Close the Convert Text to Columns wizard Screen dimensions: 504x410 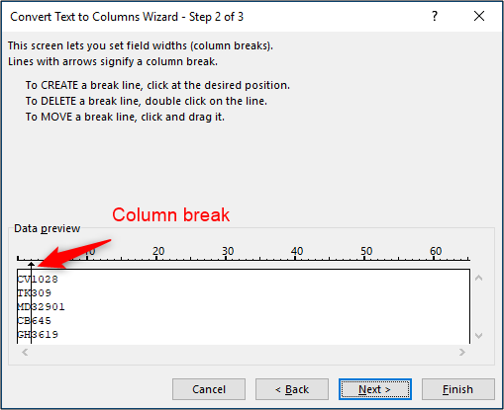[x=479, y=16]
